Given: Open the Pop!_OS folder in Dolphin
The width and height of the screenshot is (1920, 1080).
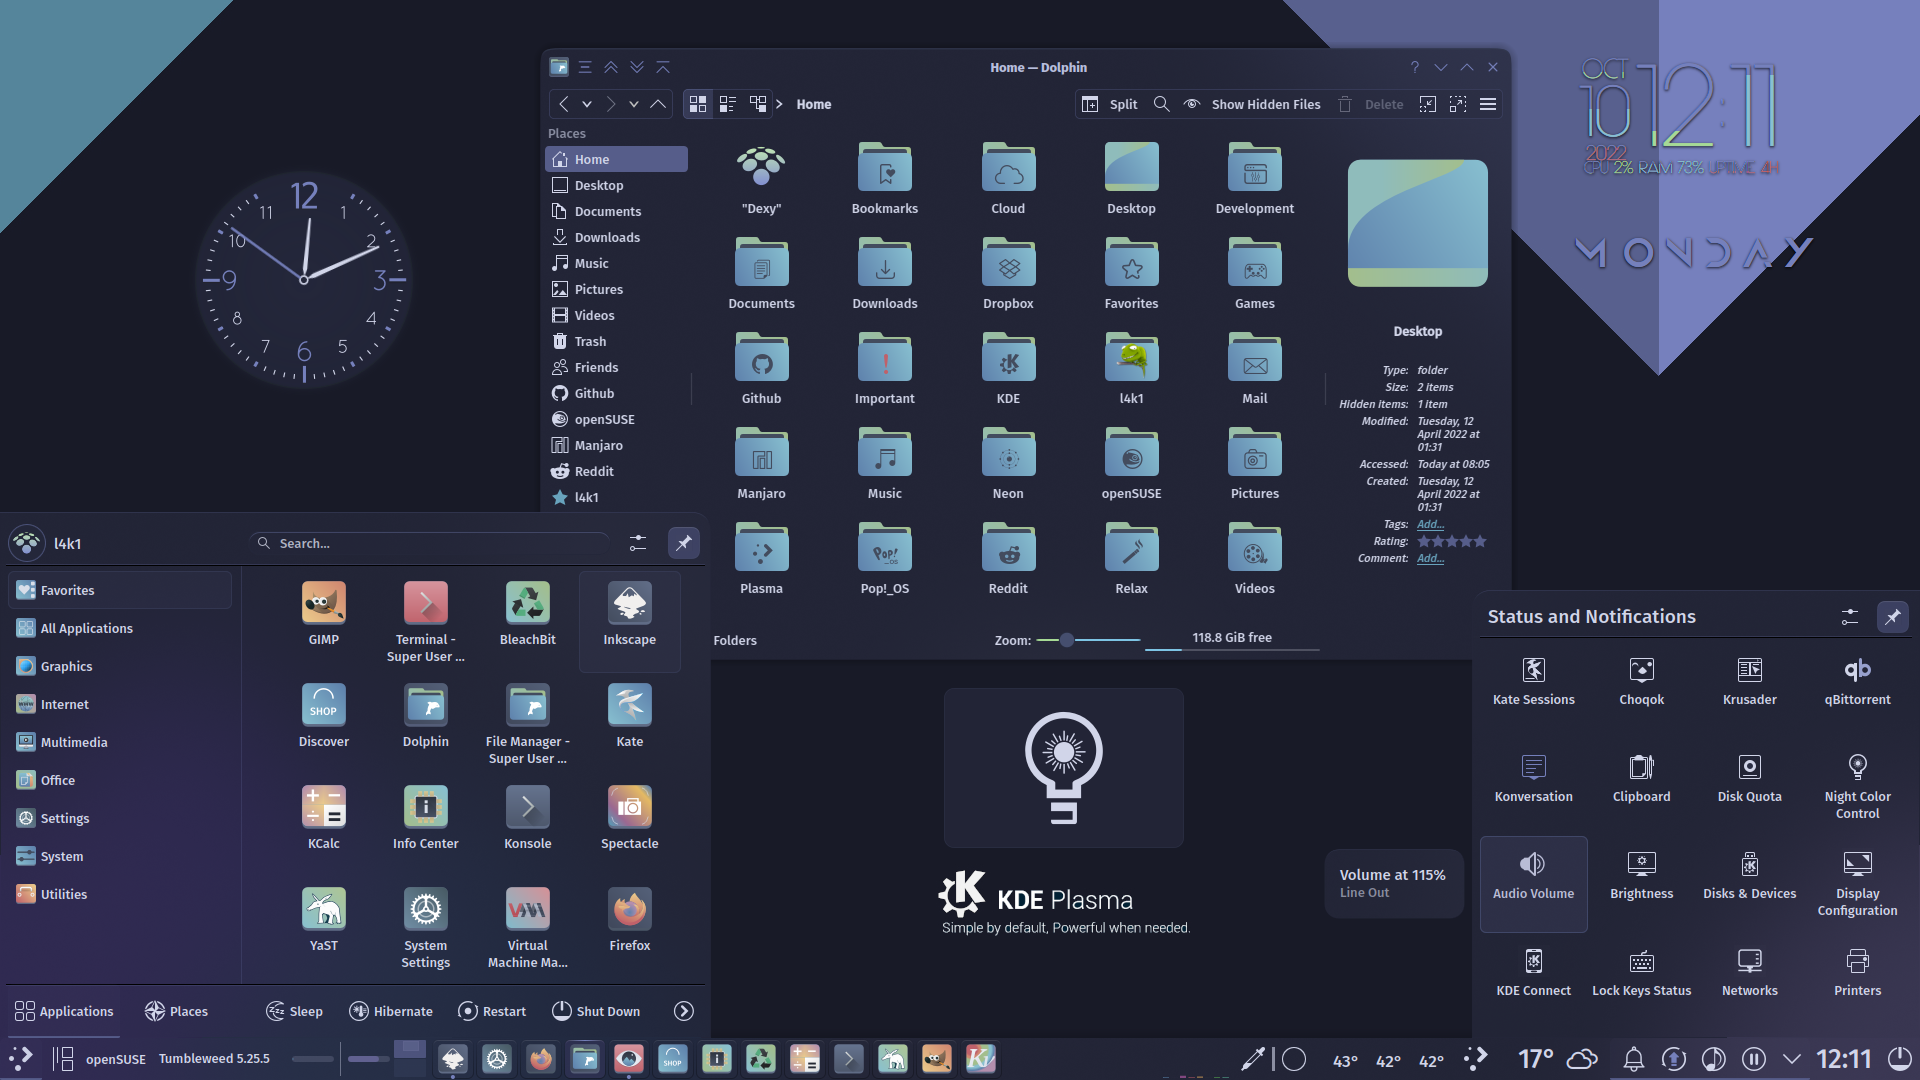Looking at the screenshot, I should pyautogui.click(x=884, y=560).
